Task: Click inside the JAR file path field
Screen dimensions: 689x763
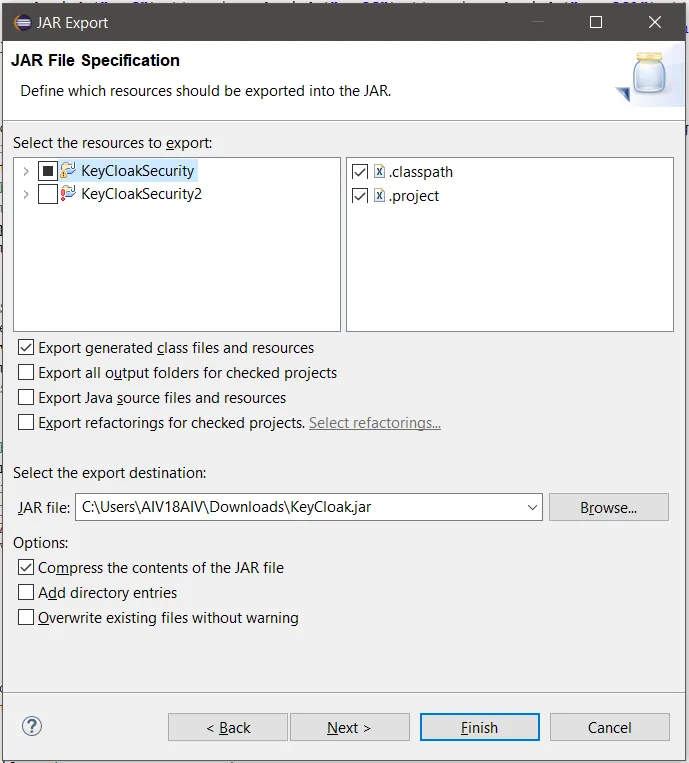Action: [x=300, y=507]
